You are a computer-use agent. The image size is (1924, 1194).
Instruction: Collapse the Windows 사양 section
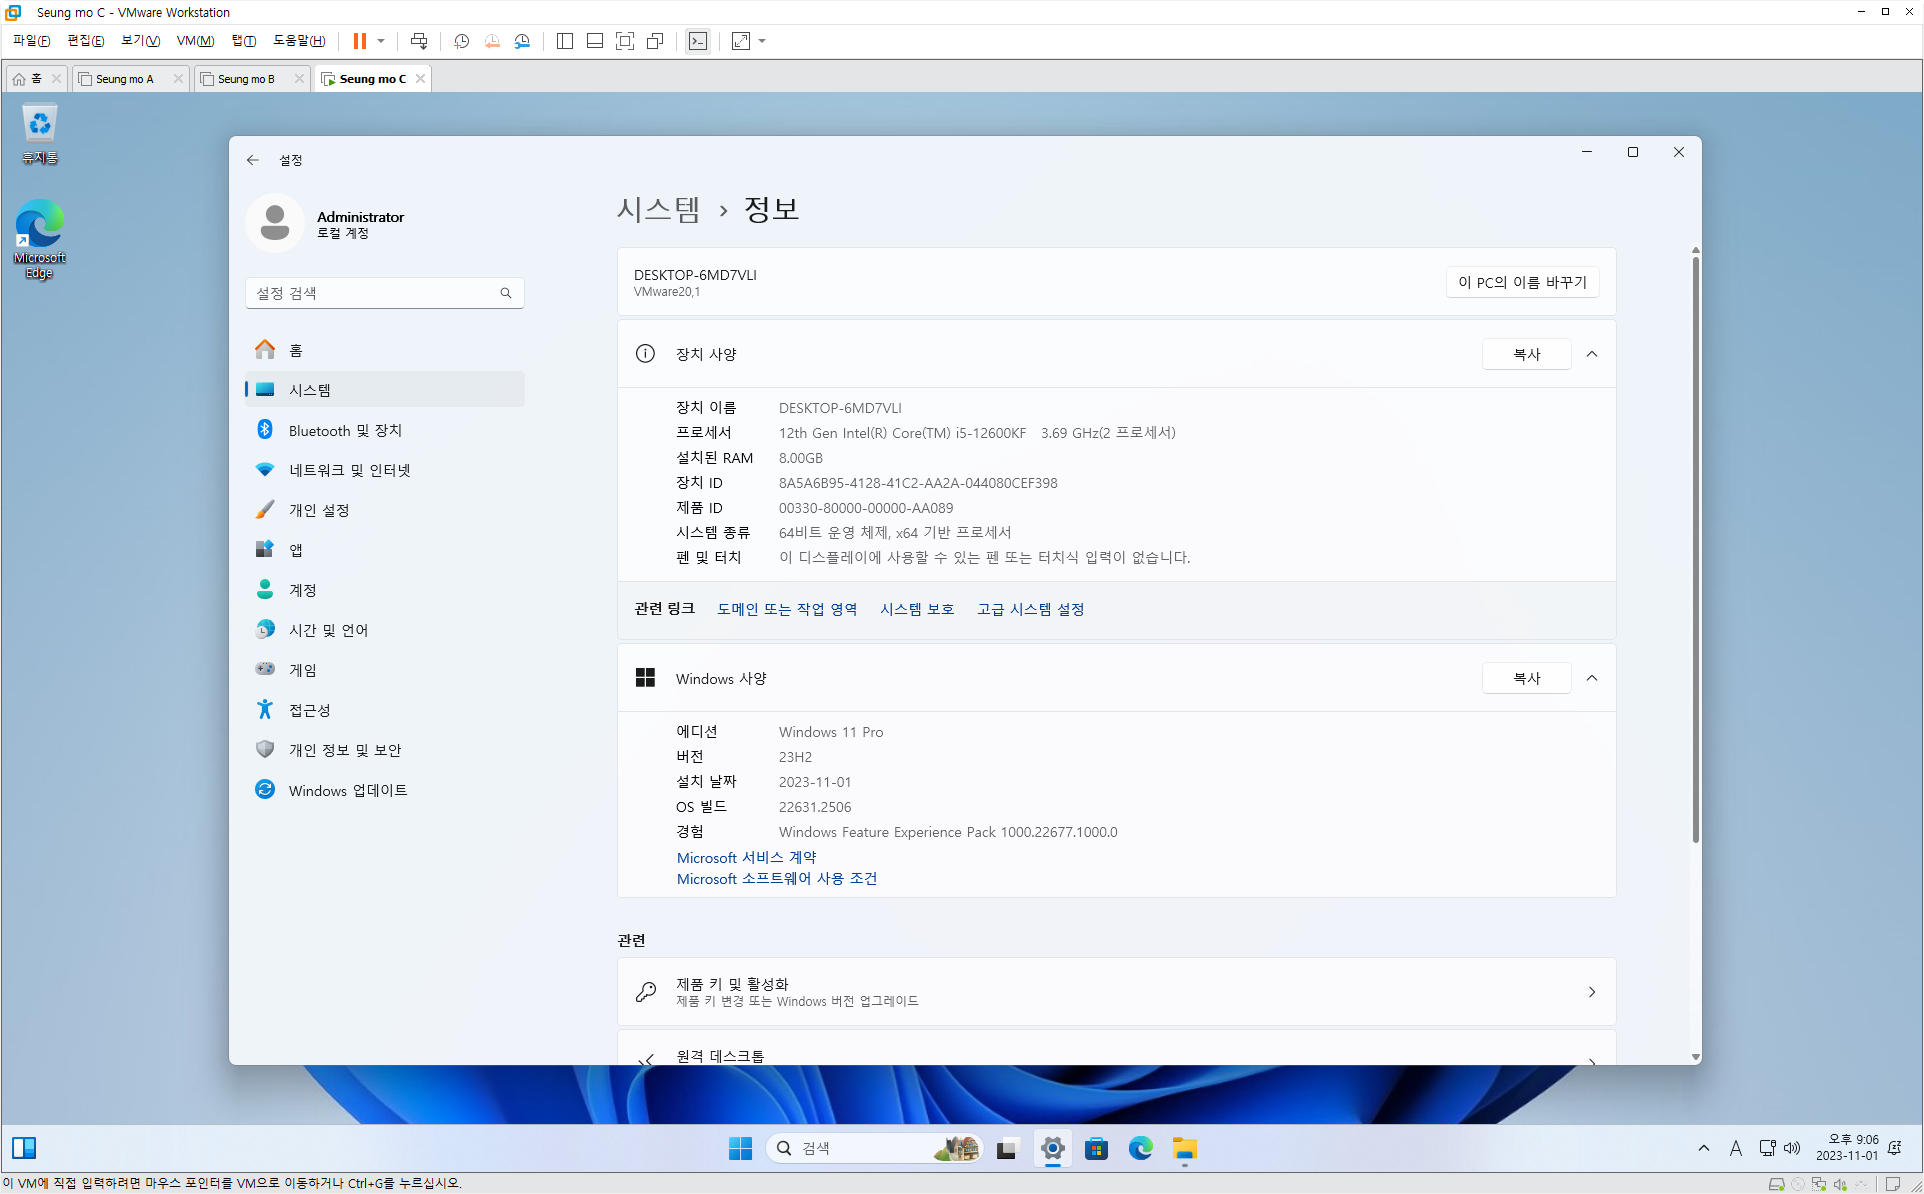(1592, 678)
